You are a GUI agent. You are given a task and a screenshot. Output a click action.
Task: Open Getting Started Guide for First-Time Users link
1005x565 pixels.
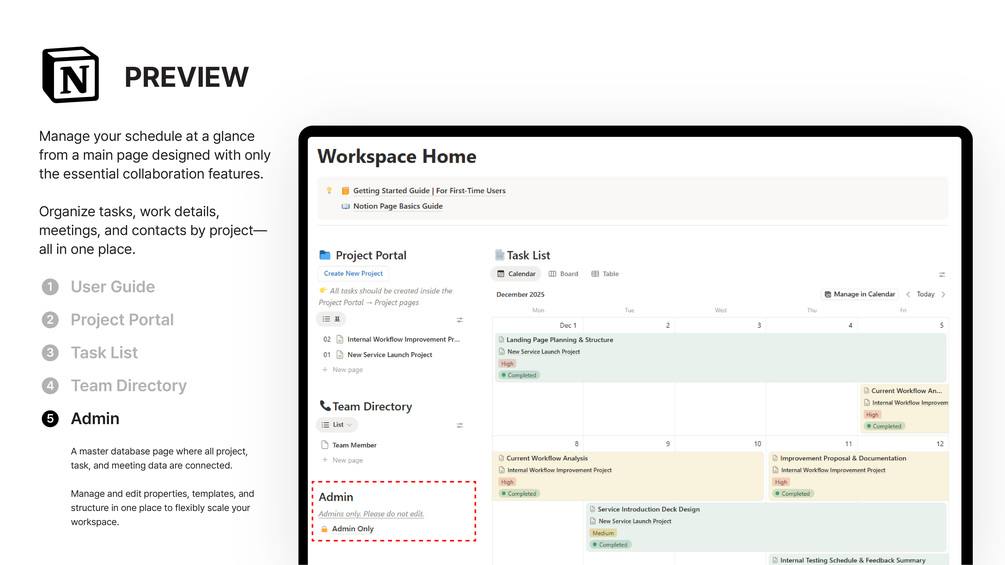tap(429, 191)
